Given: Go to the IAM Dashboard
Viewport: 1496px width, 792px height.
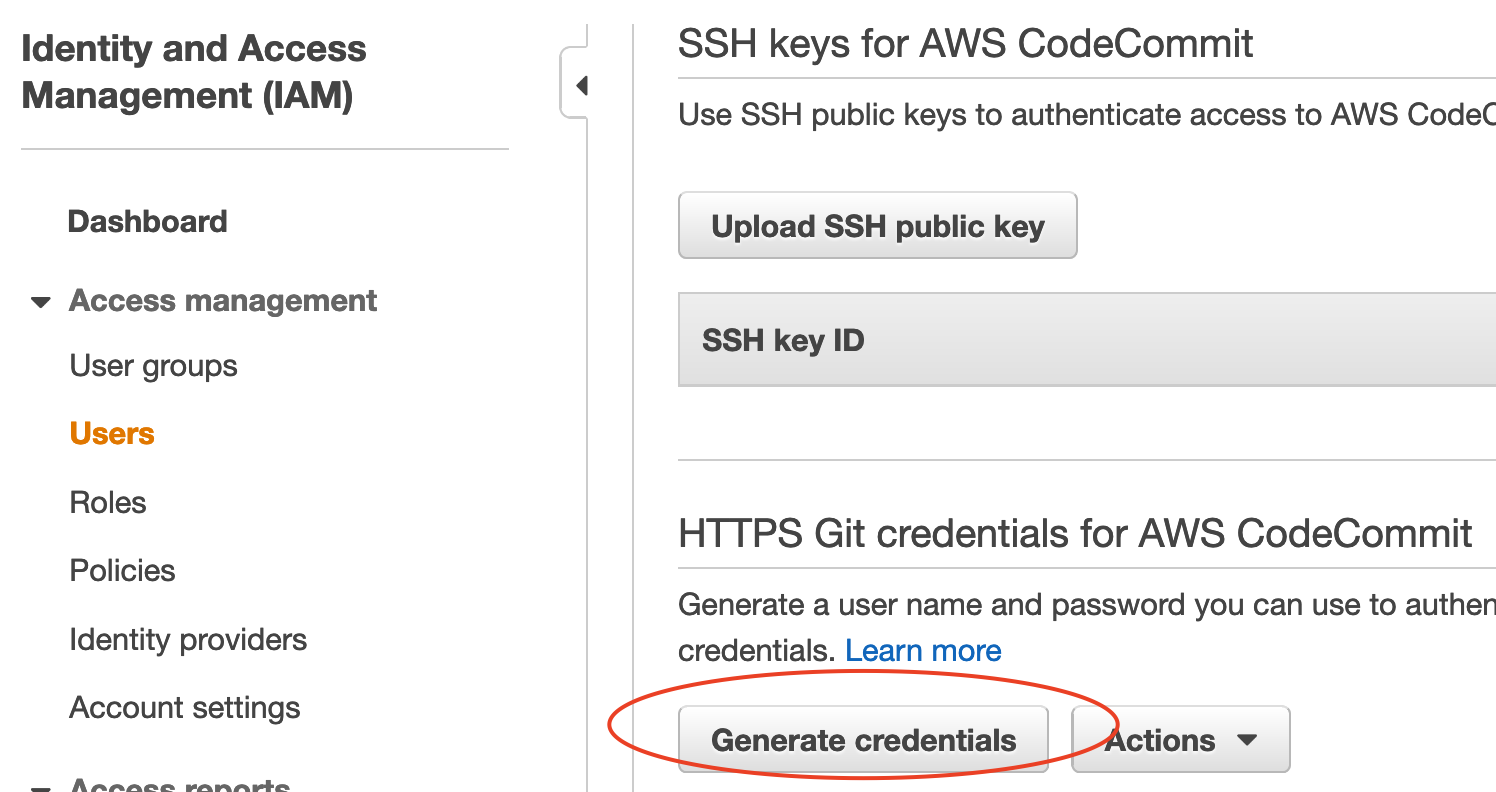Looking at the screenshot, I should 148,221.
